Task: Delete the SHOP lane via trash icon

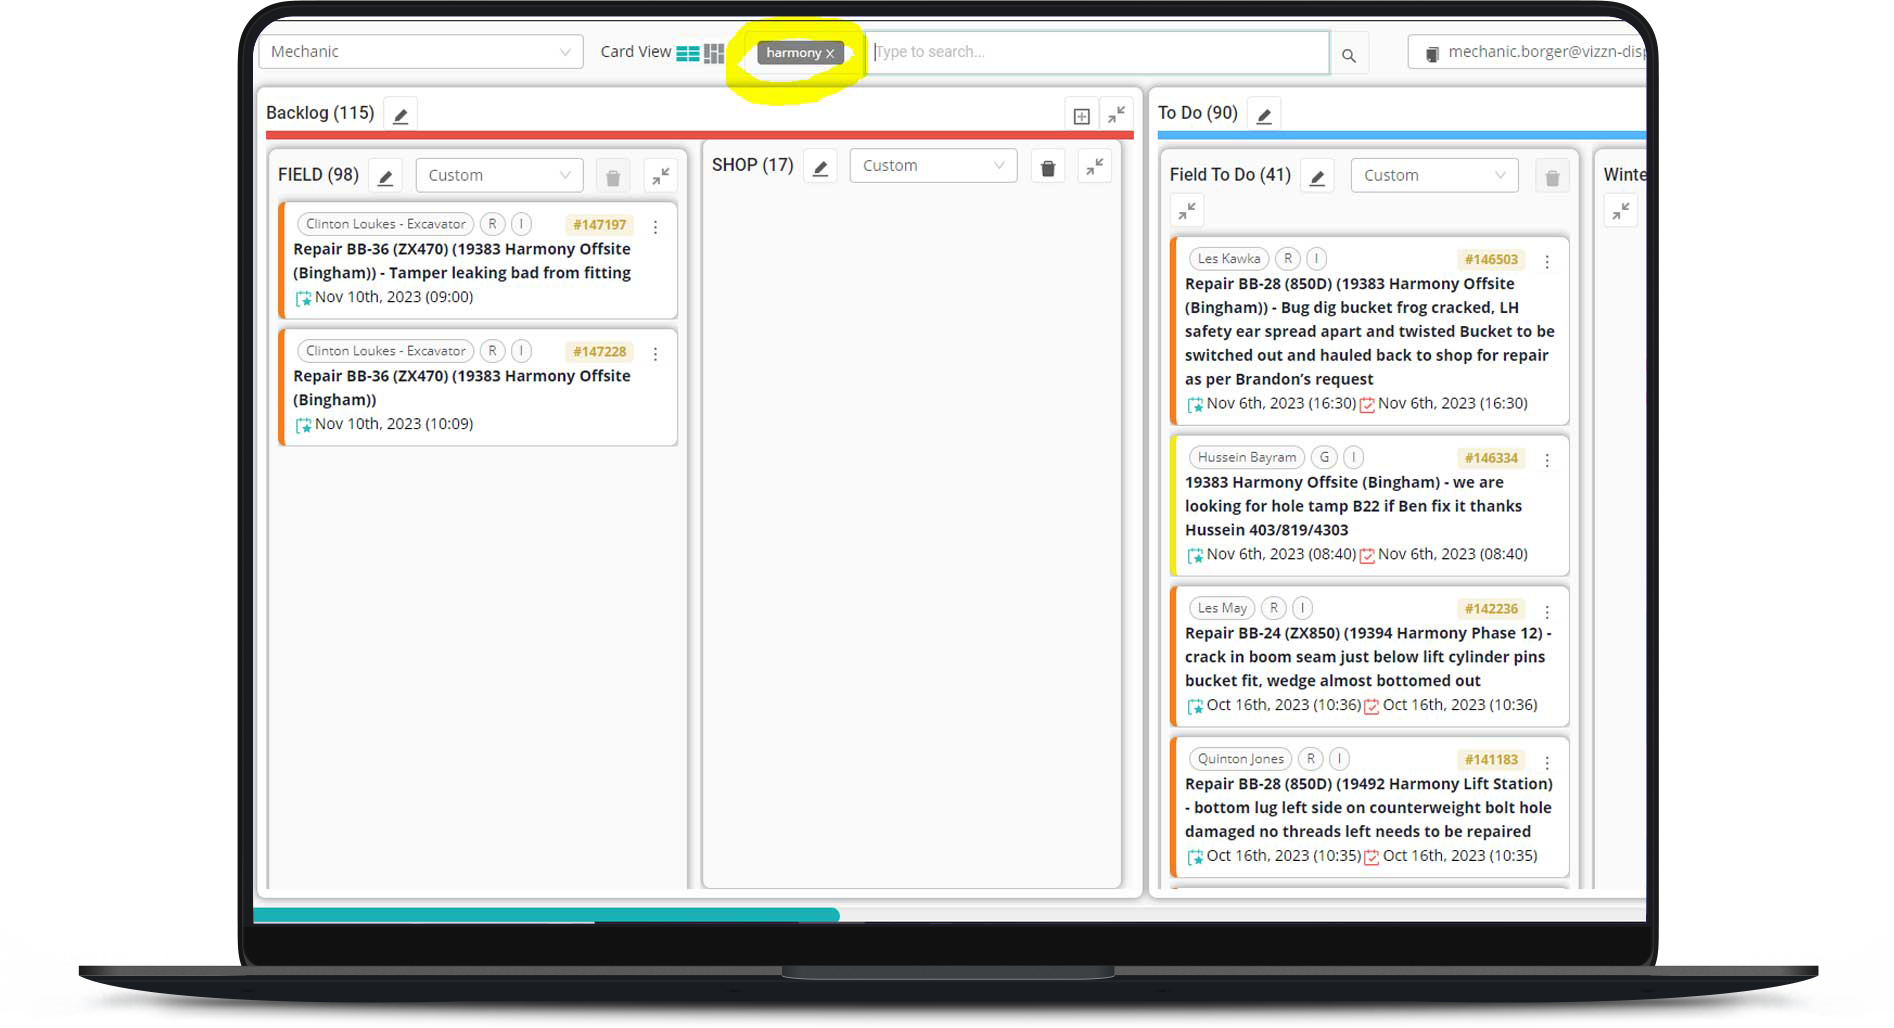Action: 1047,168
